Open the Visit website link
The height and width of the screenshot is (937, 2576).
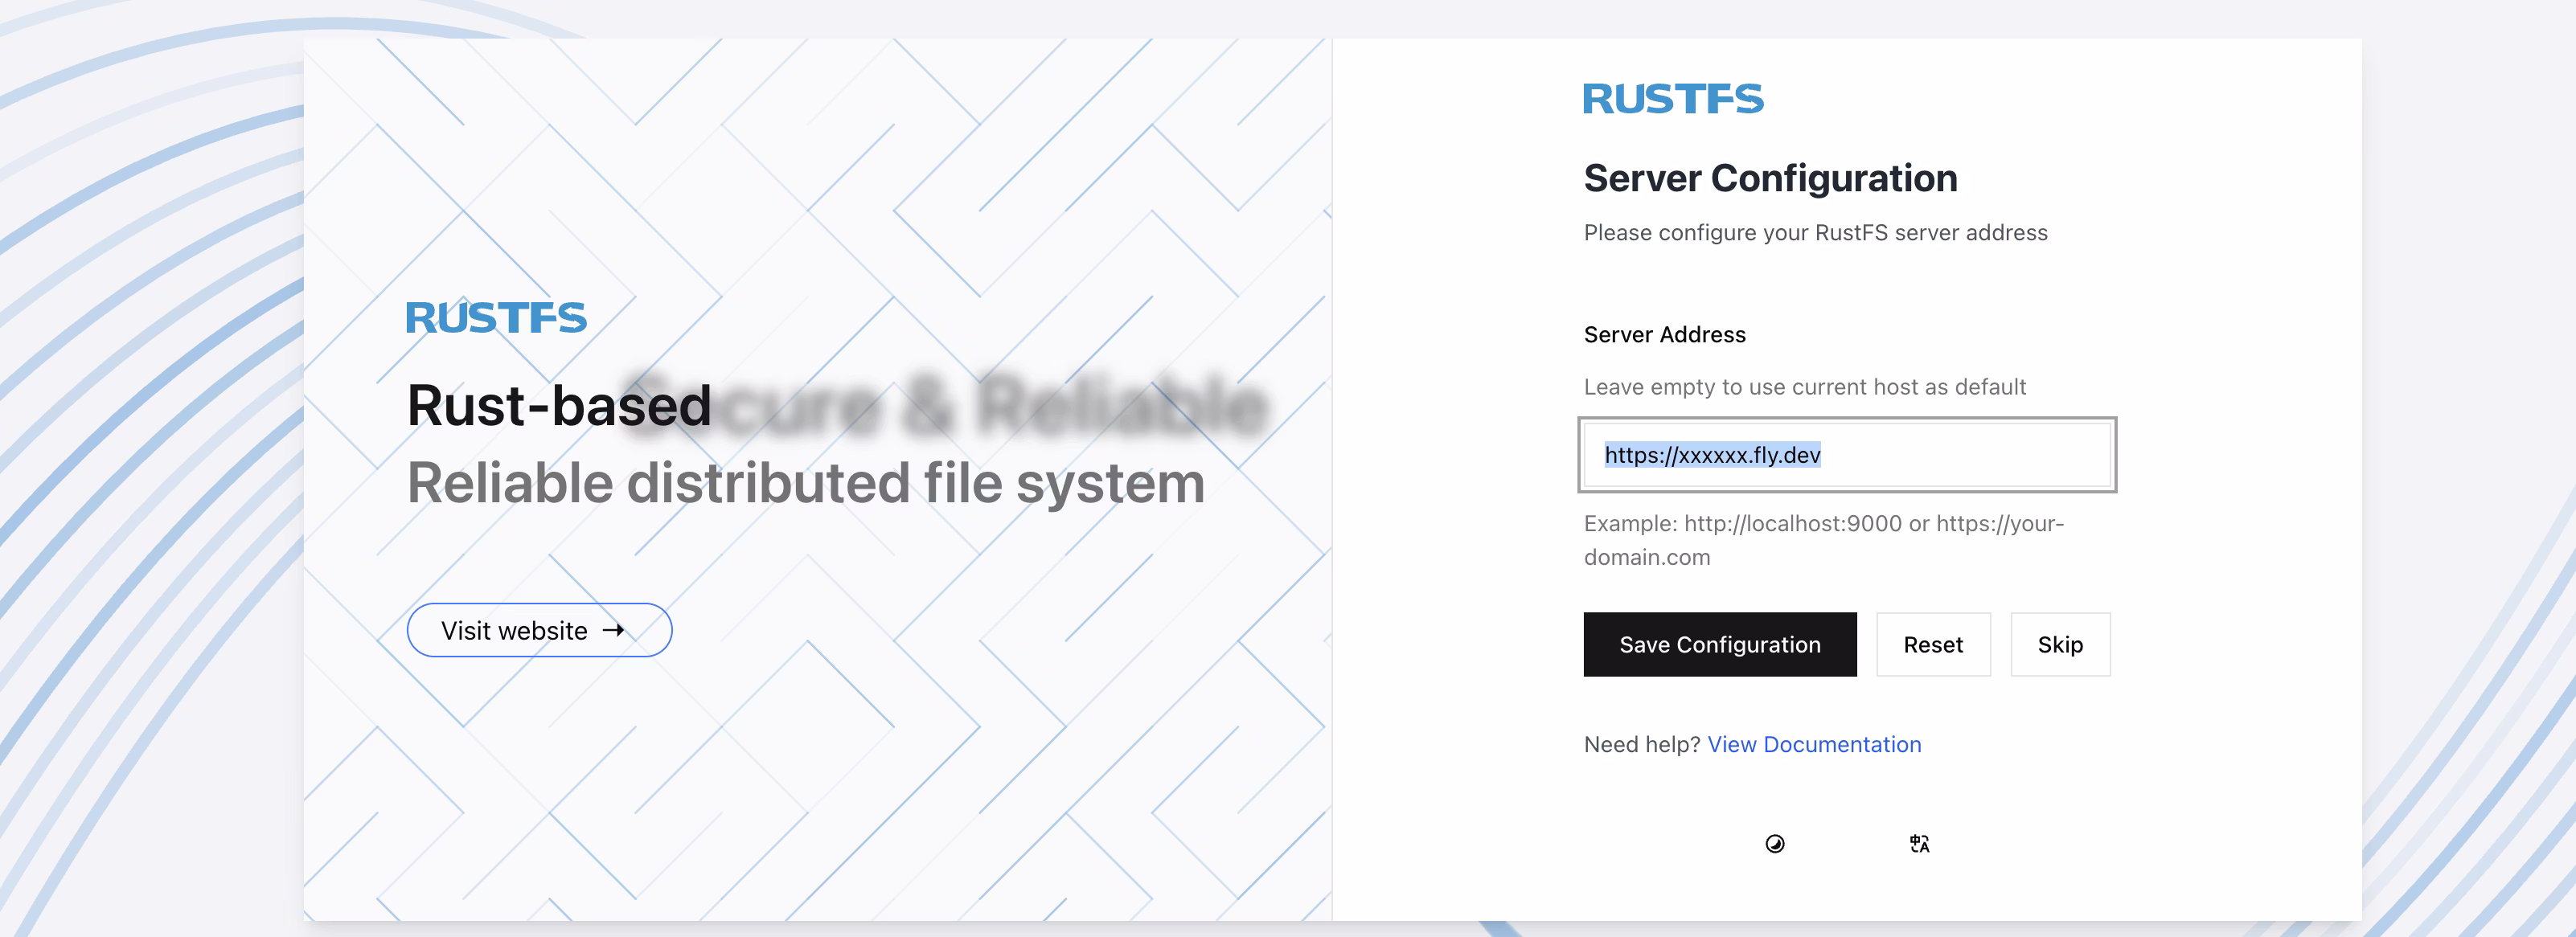[539, 630]
